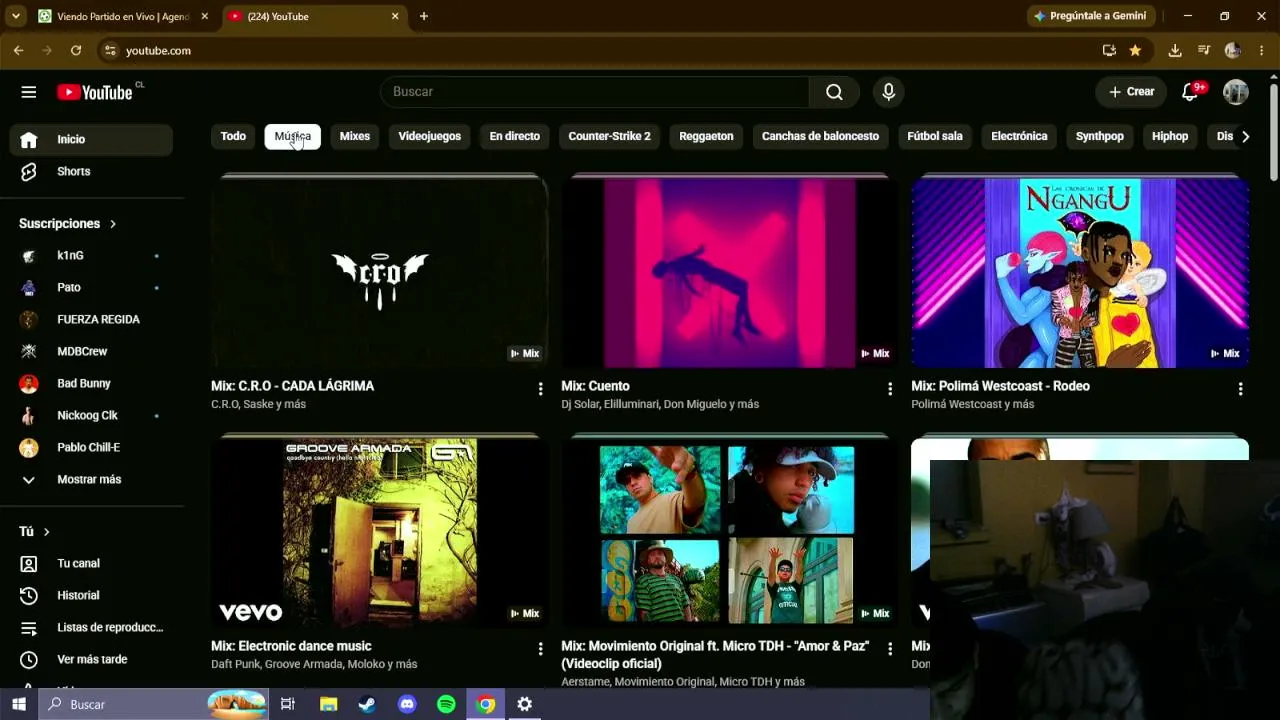Image resolution: width=1280 pixels, height=720 pixels.
Task: Open the MDBCrew subscription channel
Action: (92, 351)
